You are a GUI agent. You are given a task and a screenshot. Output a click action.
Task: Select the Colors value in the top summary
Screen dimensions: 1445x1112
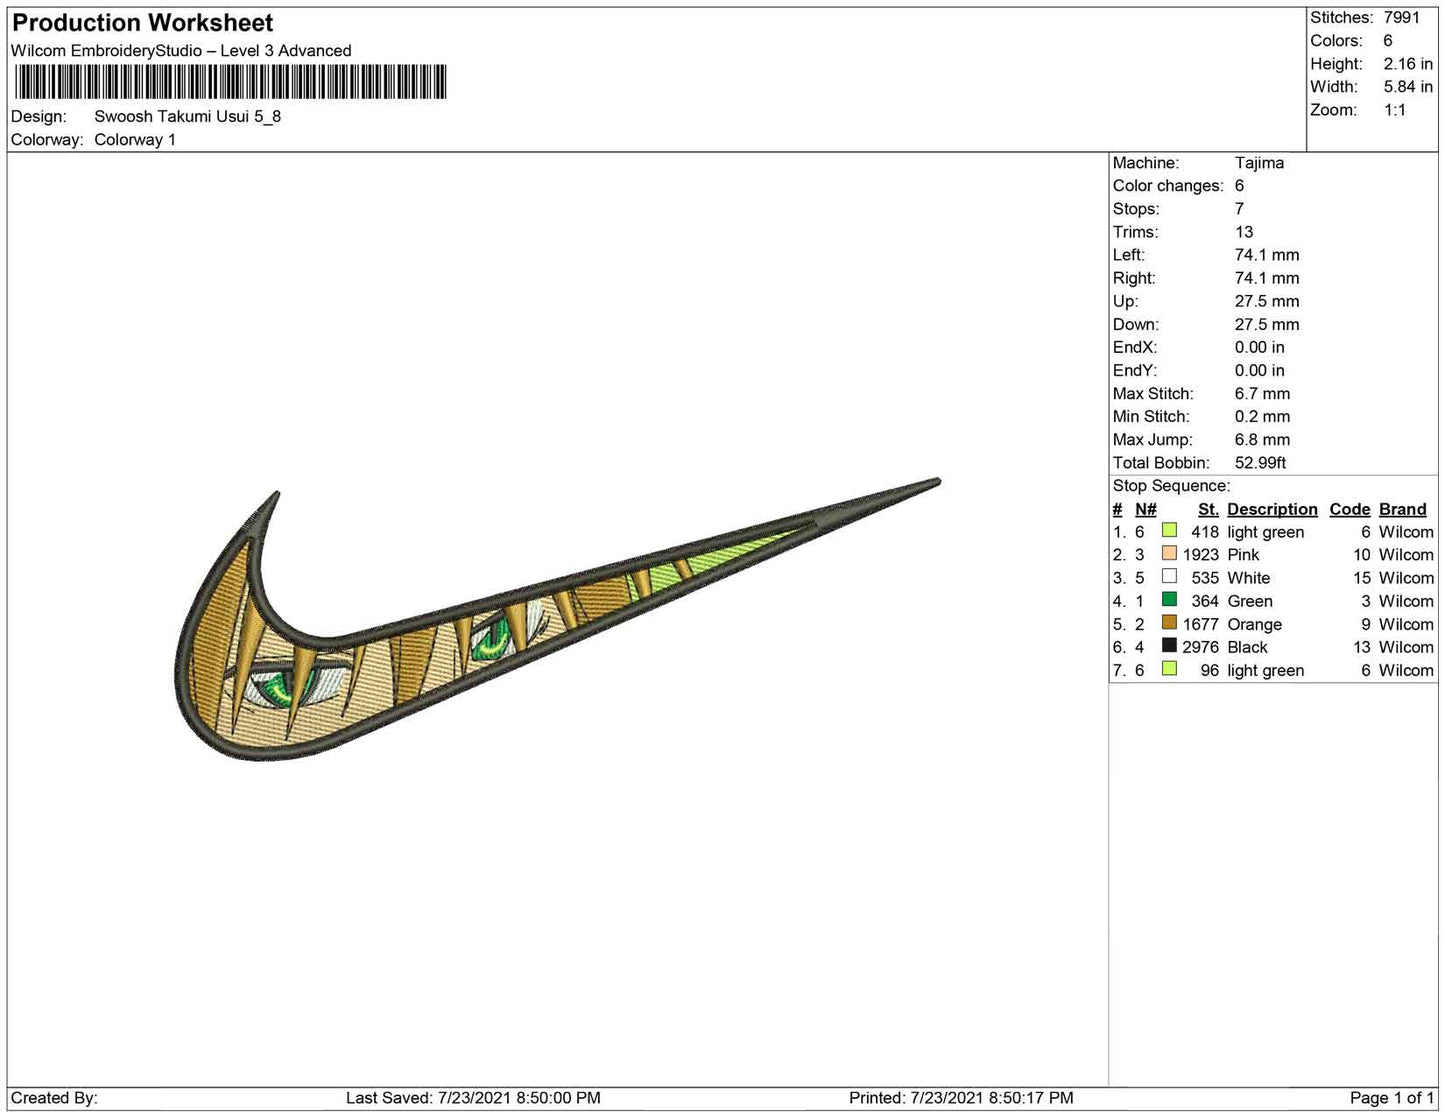pos(1388,41)
